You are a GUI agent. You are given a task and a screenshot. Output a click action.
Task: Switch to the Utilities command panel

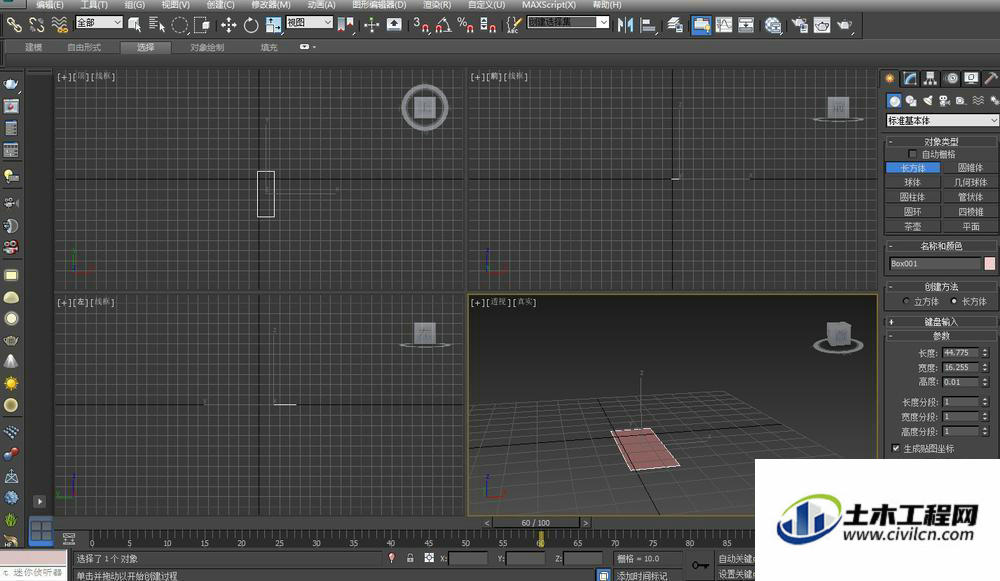(x=991, y=78)
